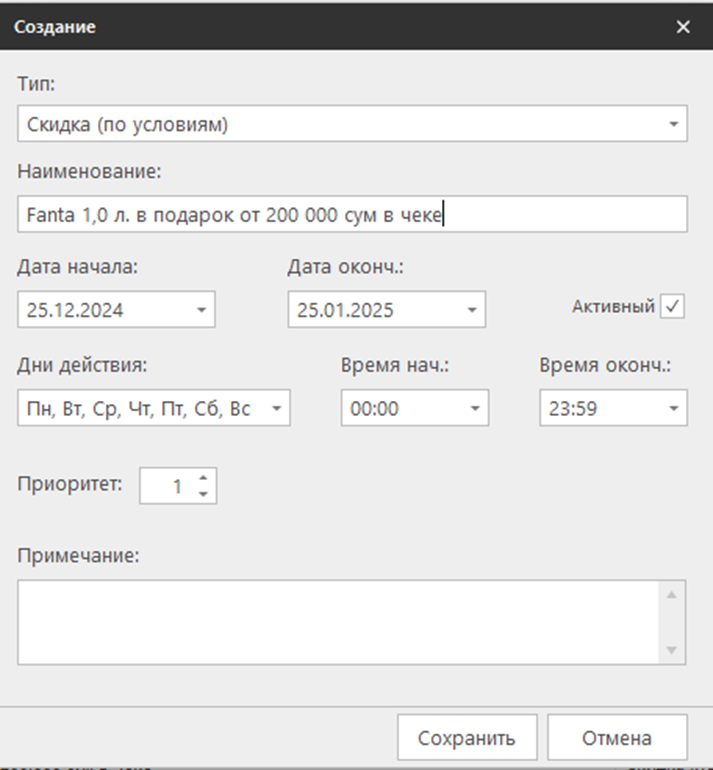This screenshot has width=713, height=770.
Task: Click the 23:59 end time value
Action: 568,408
